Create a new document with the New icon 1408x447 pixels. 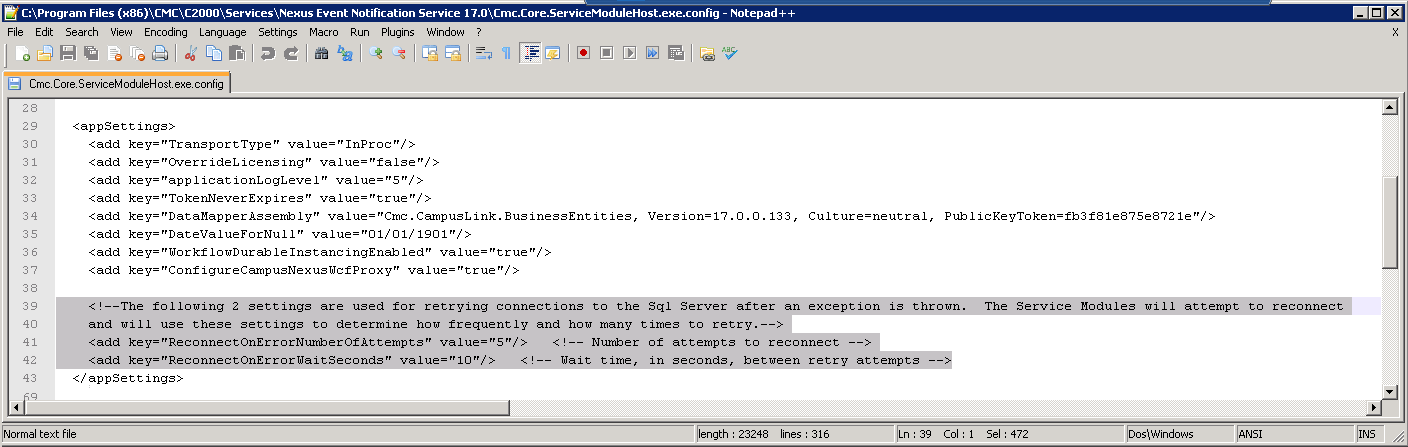tap(22, 53)
